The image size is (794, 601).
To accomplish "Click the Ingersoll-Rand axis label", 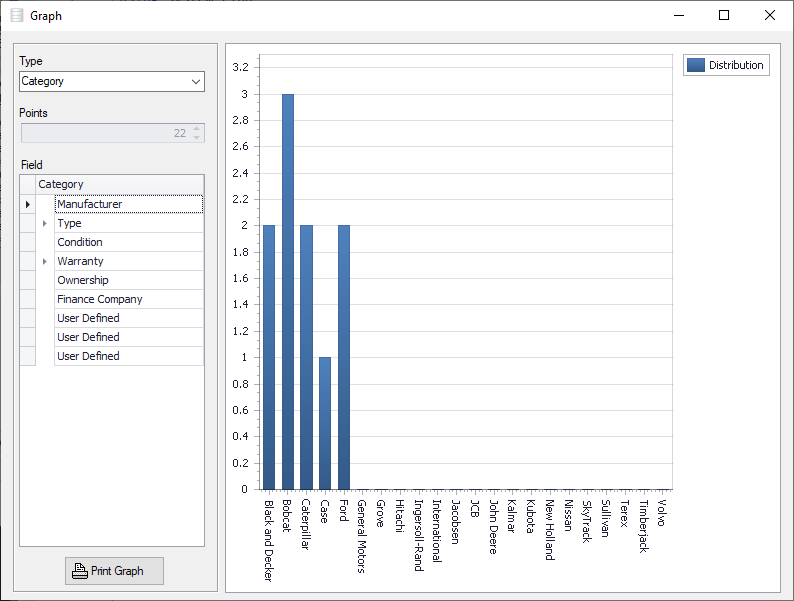I will 418,535.
